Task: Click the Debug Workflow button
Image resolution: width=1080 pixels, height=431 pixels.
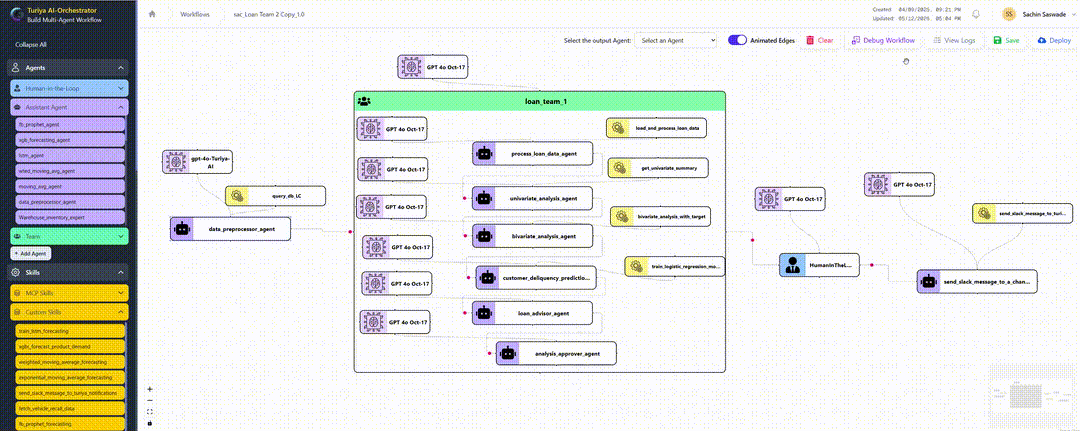Action: 884,41
